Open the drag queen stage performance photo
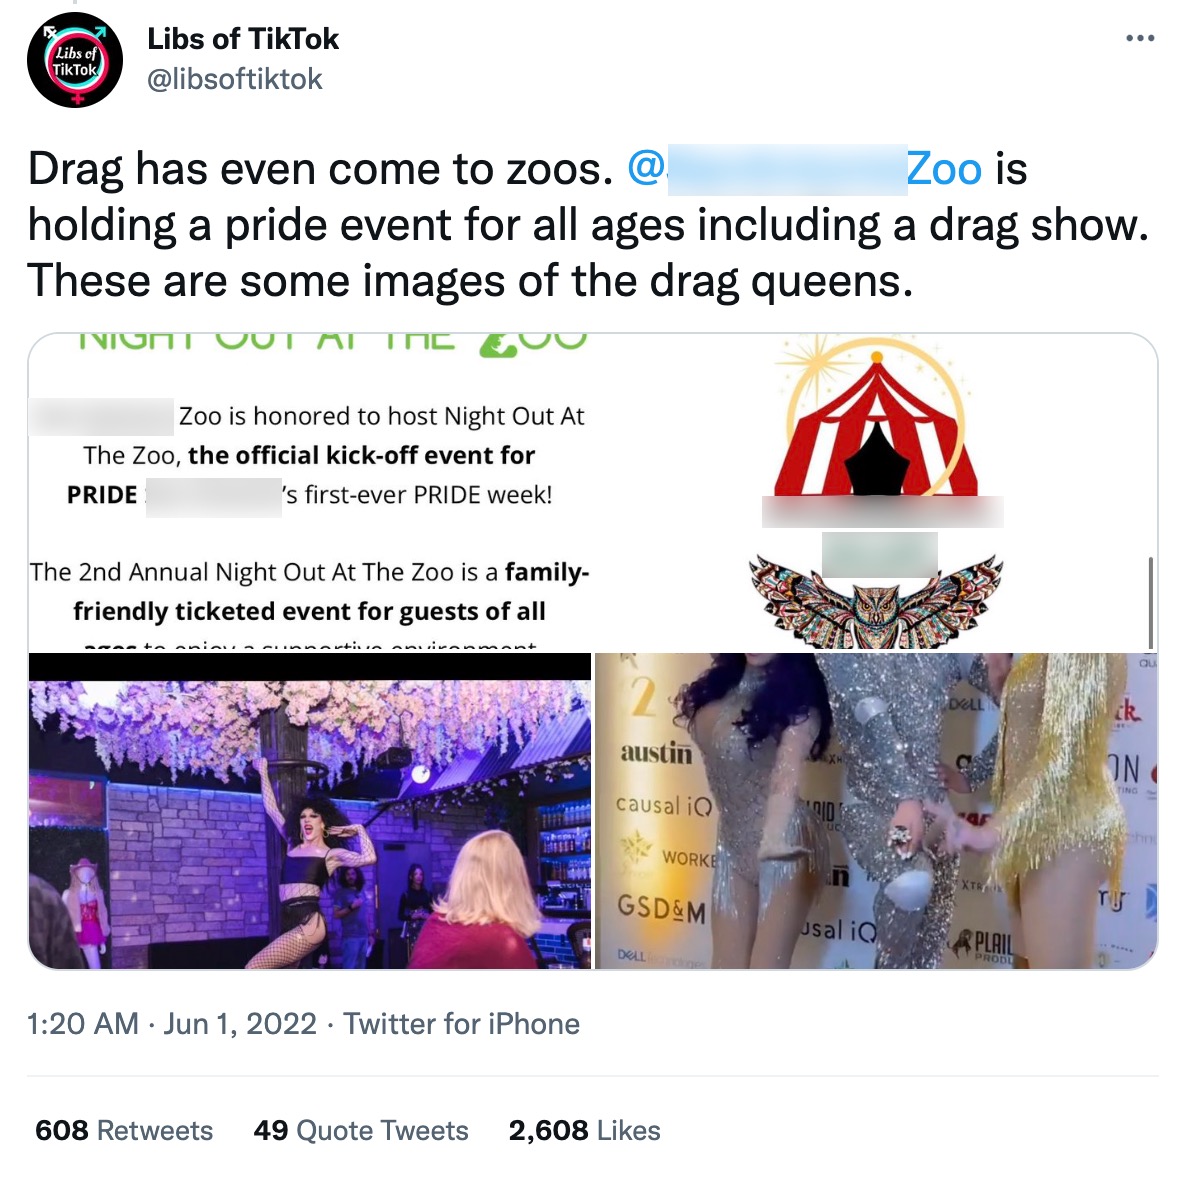This screenshot has width=1184, height=1178. pos(310,810)
